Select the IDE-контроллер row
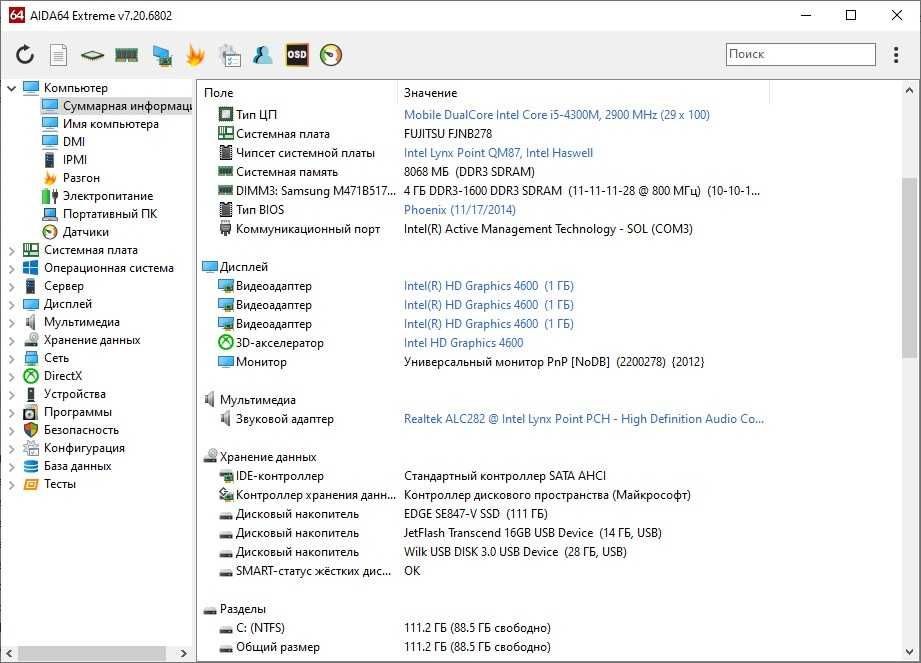The image size is (921, 663). point(483,476)
